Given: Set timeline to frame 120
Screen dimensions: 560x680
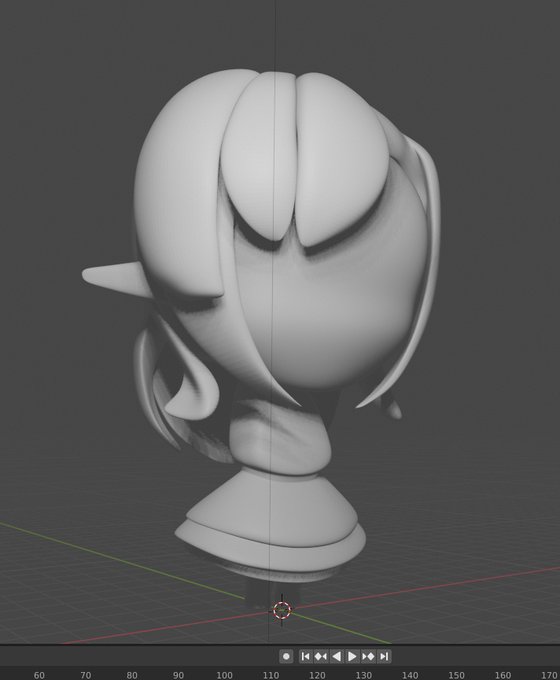Looking at the screenshot, I should point(317,675).
